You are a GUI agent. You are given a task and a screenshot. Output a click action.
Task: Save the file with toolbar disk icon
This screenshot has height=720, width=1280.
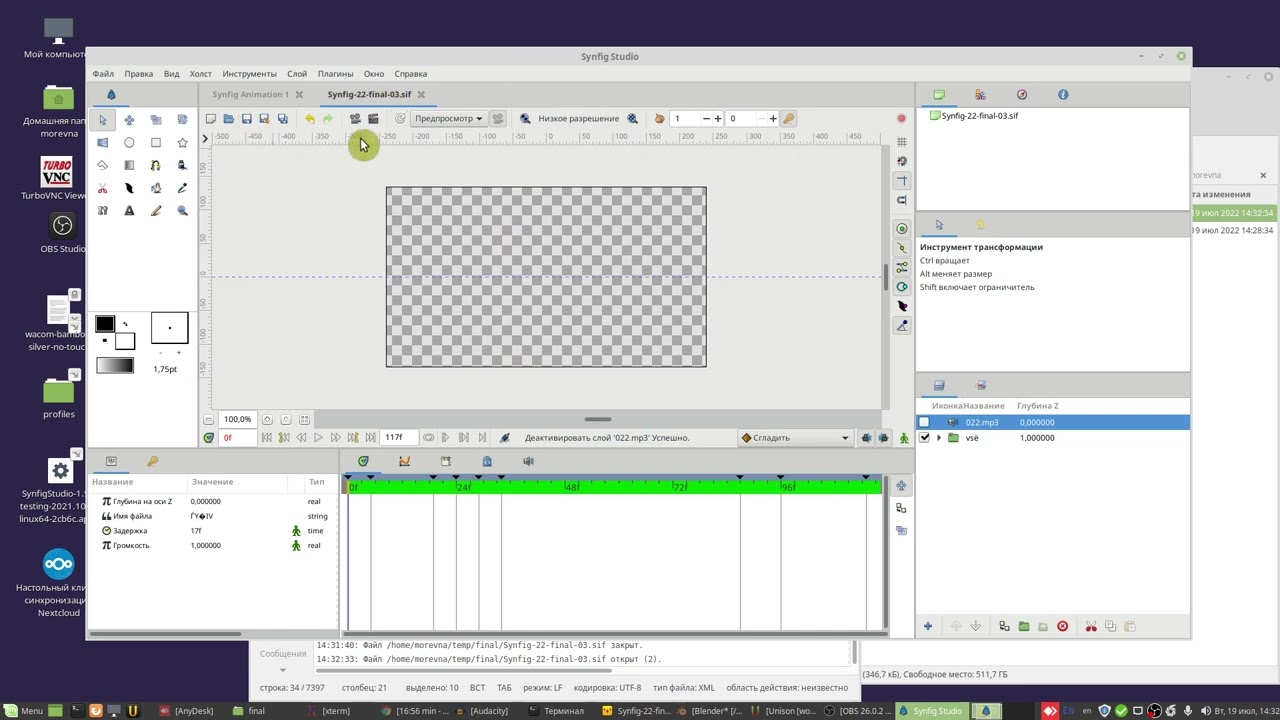click(246, 119)
